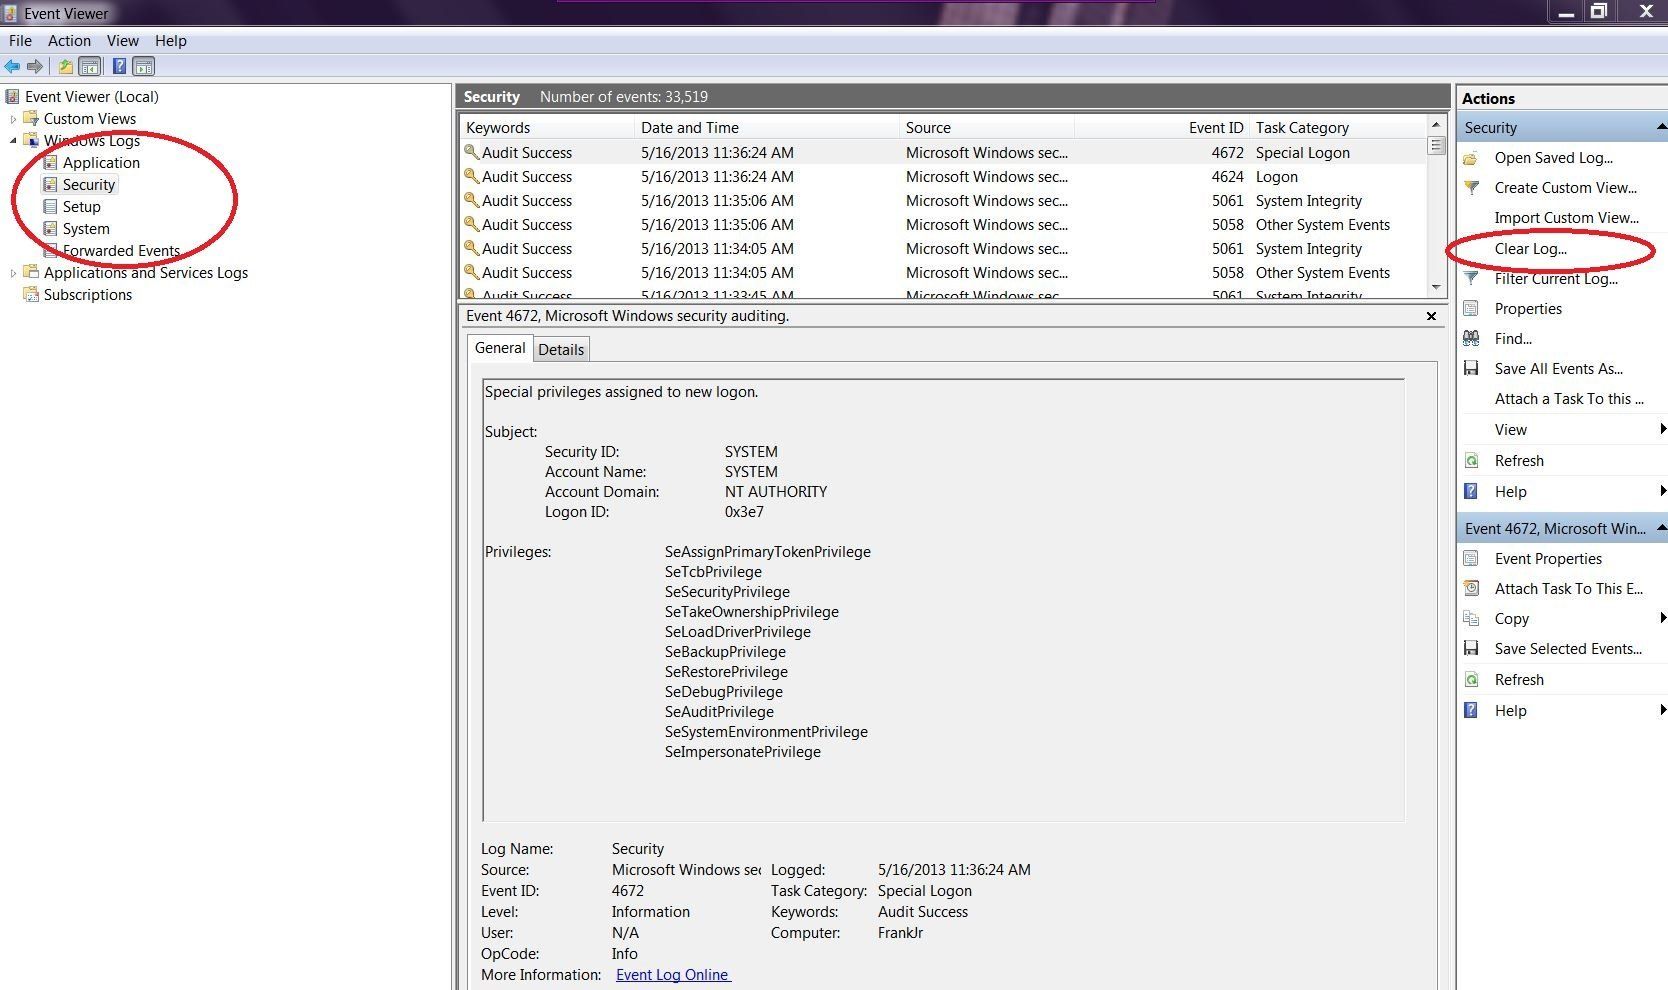
Task: Click the Show/Hide Console Tree toolbar icon
Action: [x=90, y=67]
